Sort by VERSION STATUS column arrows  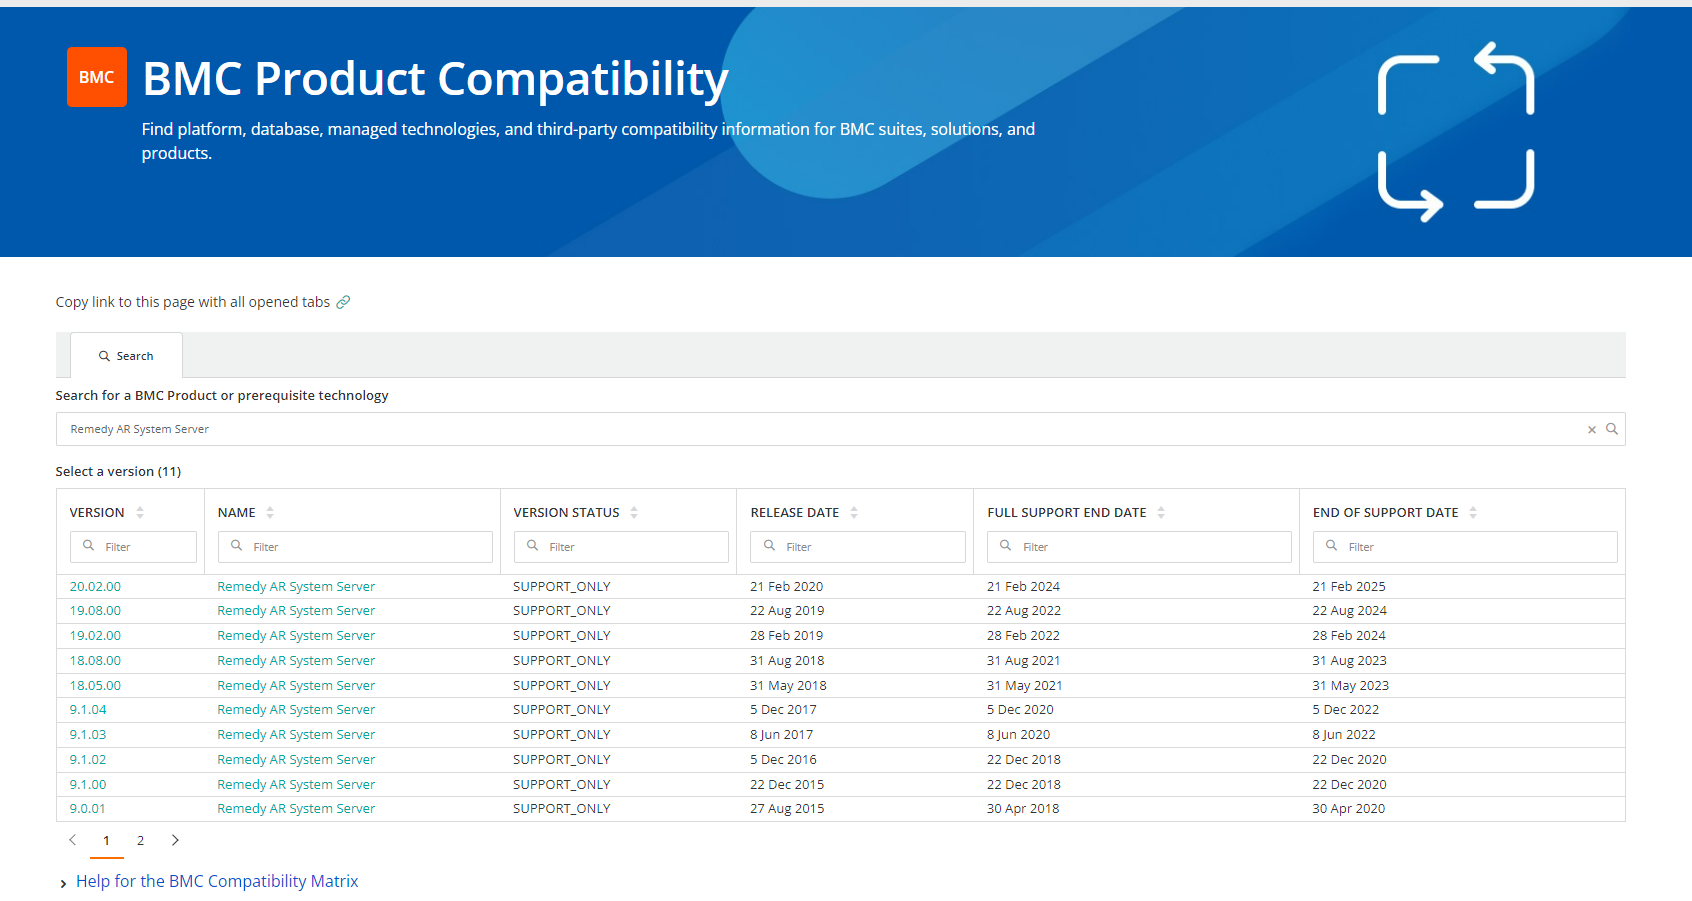(x=634, y=512)
